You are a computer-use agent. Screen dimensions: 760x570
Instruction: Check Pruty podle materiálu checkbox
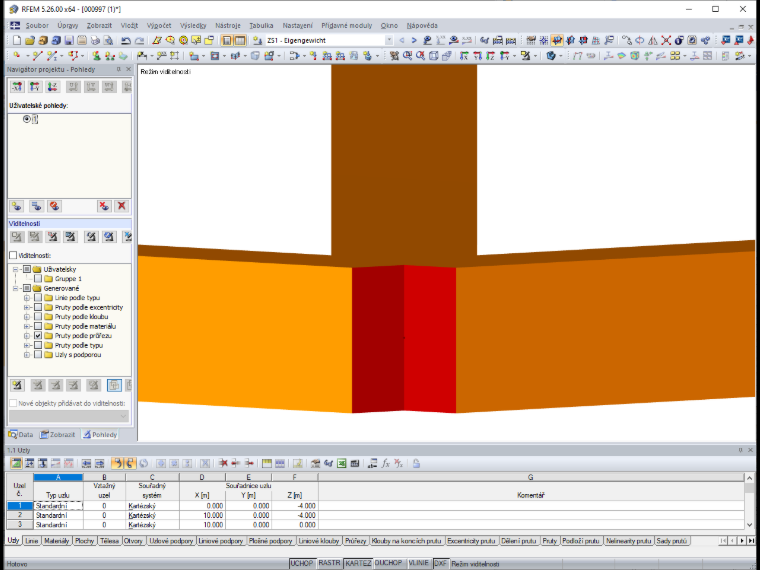(x=38, y=326)
